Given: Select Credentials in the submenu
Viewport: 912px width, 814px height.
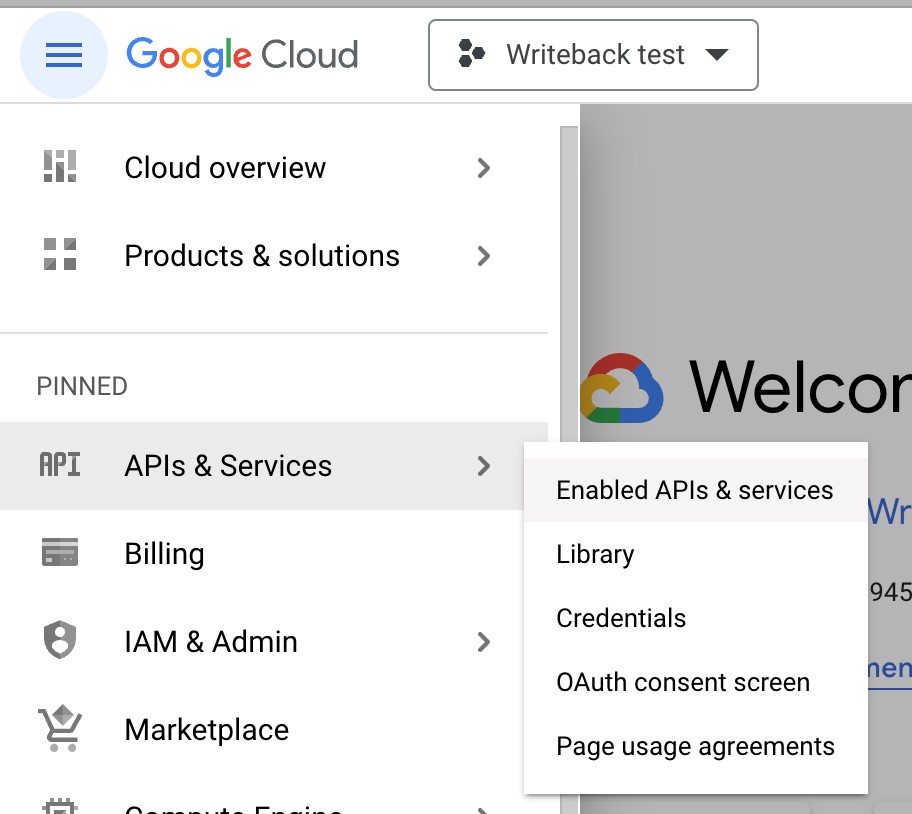Looking at the screenshot, I should [x=621, y=618].
